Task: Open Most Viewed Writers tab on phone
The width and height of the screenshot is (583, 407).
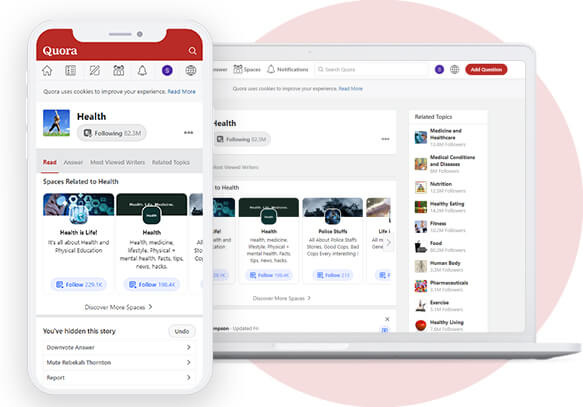Action: point(117,162)
